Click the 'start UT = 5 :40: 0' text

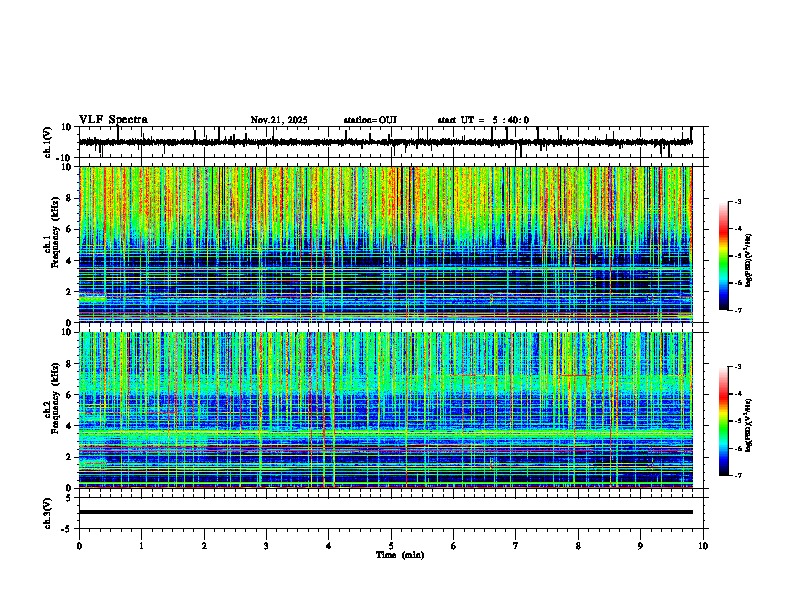[x=483, y=120]
